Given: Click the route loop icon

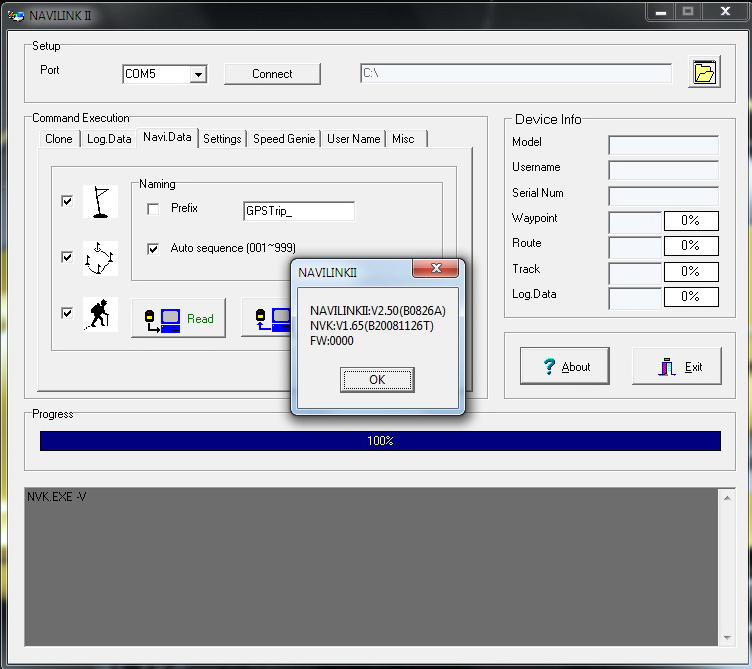Looking at the screenshot, I should (x=100, y=258).
